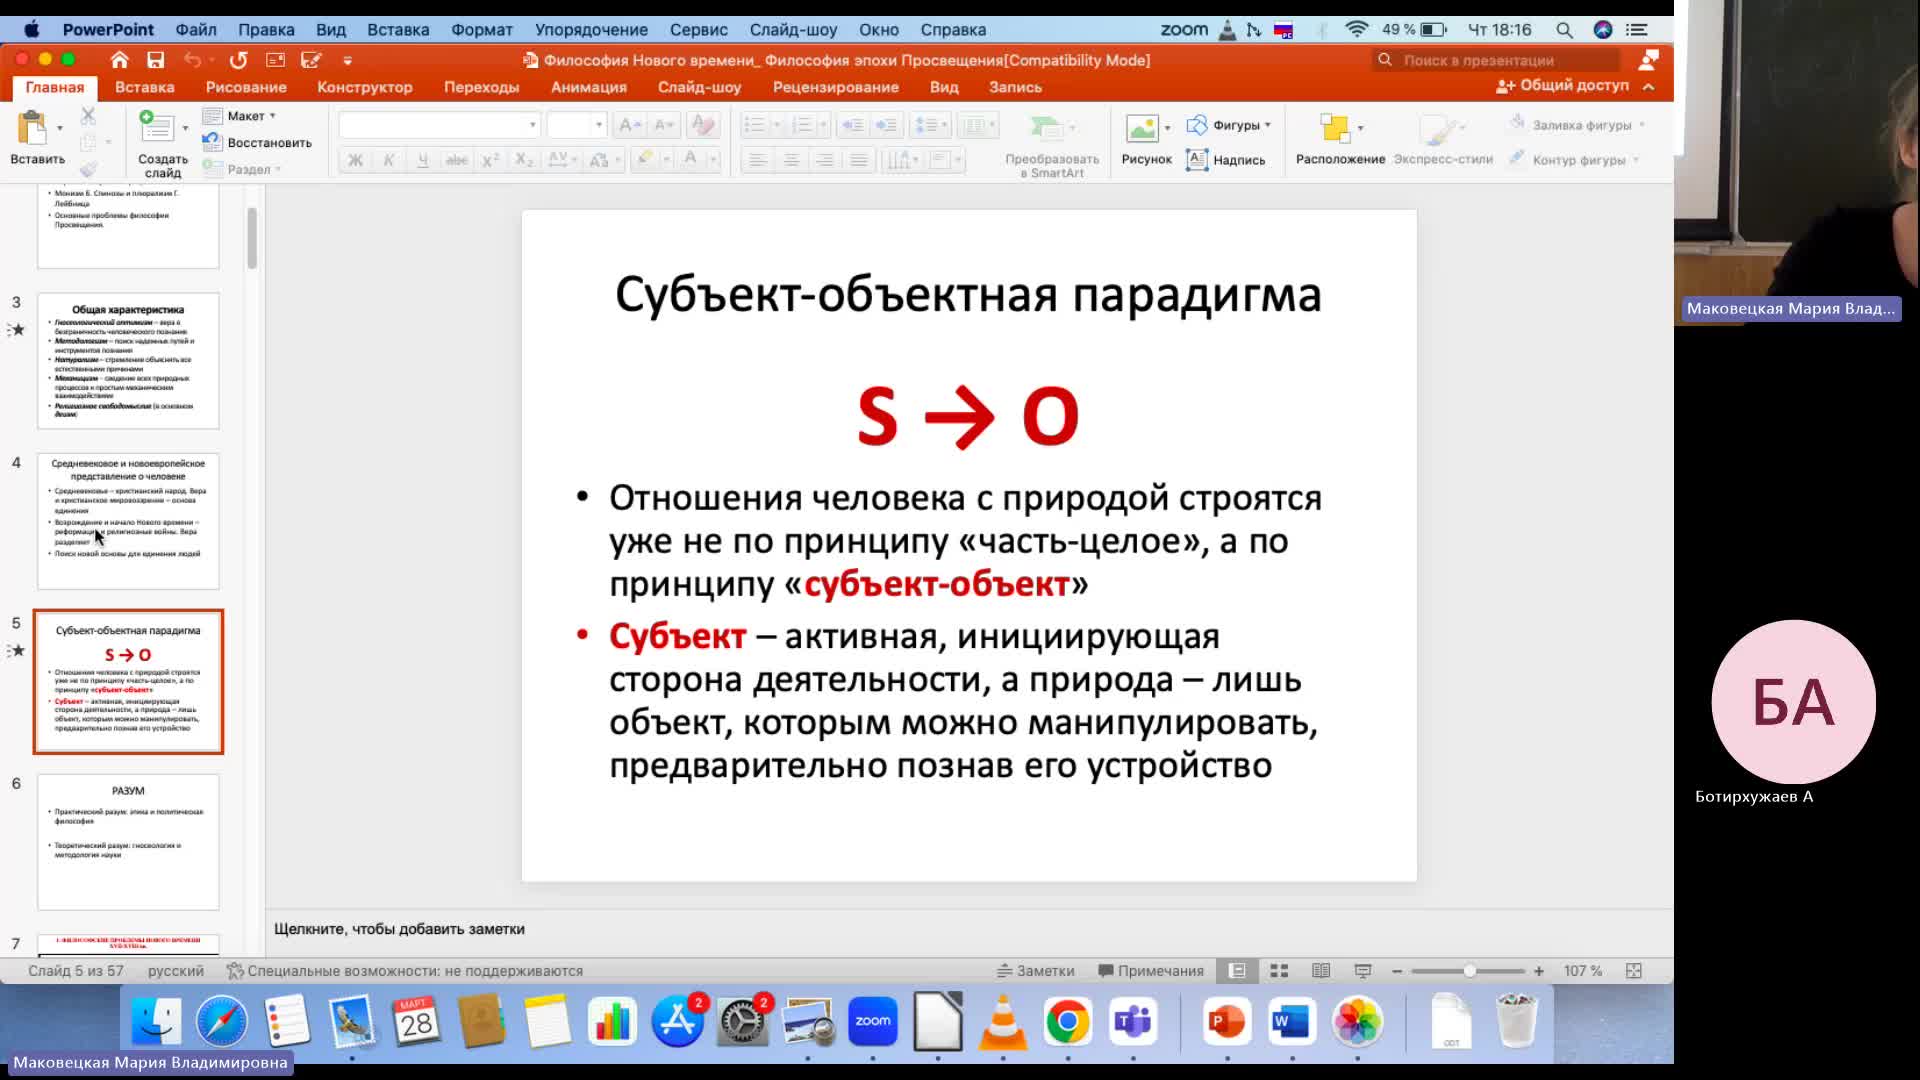Select slide 6 РАЗУМ thumbnail
This screenshot has height=1080, width=1920.
(x=128, y=842)
